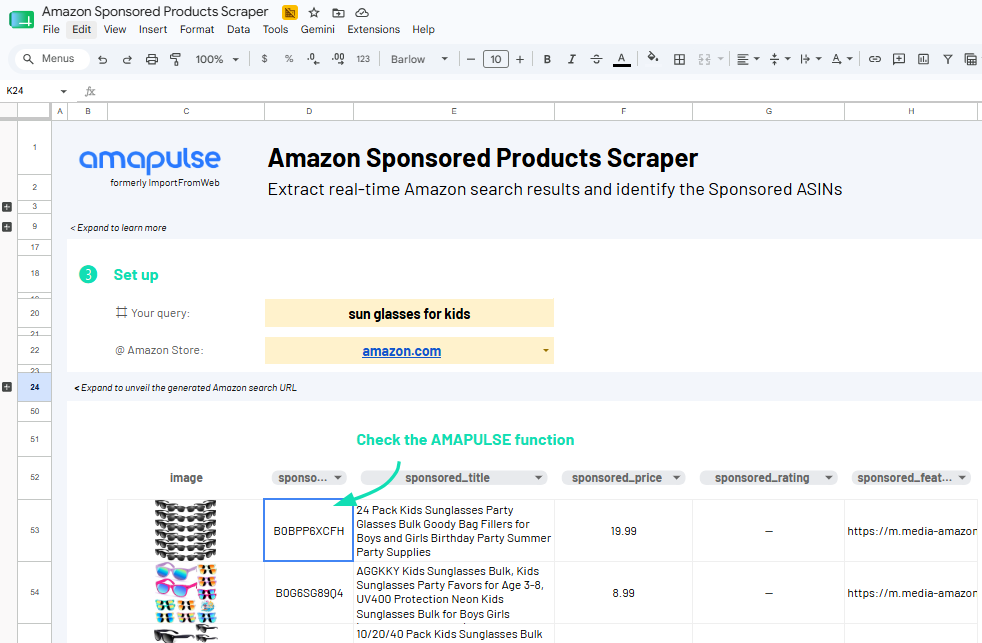This screenshot has width=982, height=643.
Task: Open the File menu
Action: (51, 29)
